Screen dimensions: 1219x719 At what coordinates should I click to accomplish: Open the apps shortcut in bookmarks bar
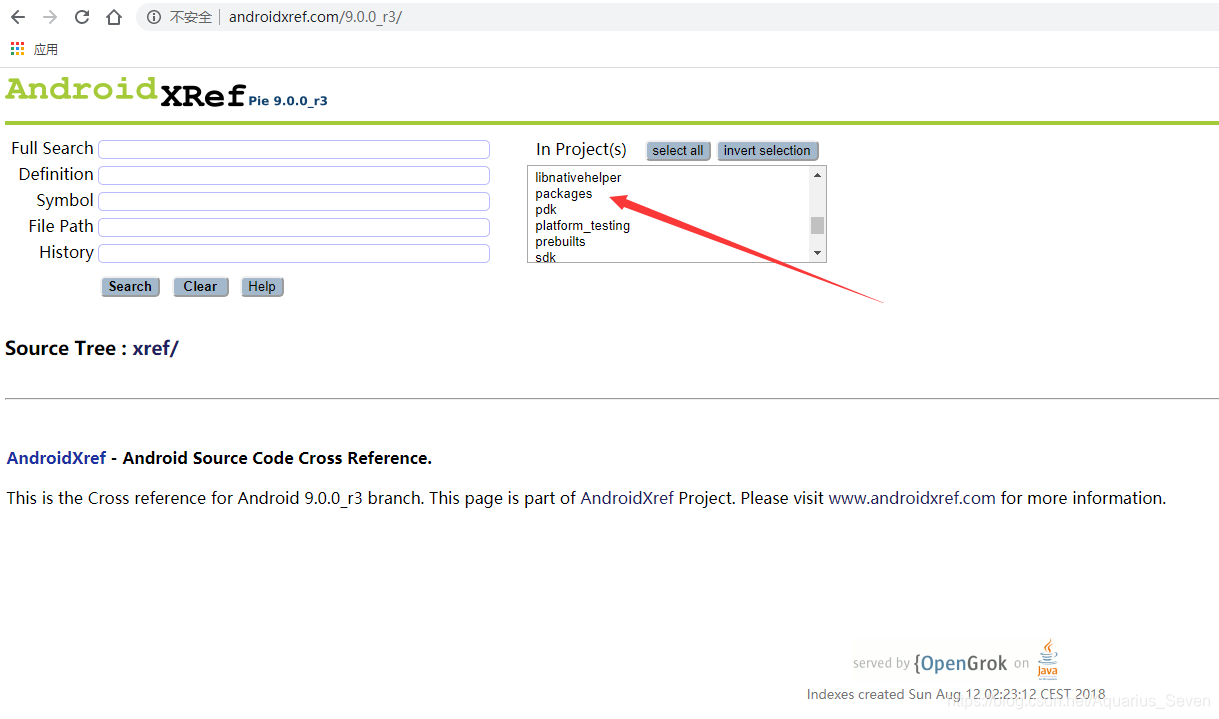click(x=34, y=49)
